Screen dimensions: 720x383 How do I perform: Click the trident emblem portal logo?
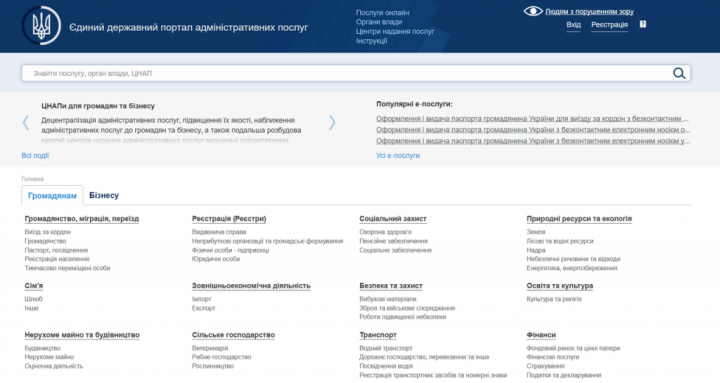(x=41, y=25)
